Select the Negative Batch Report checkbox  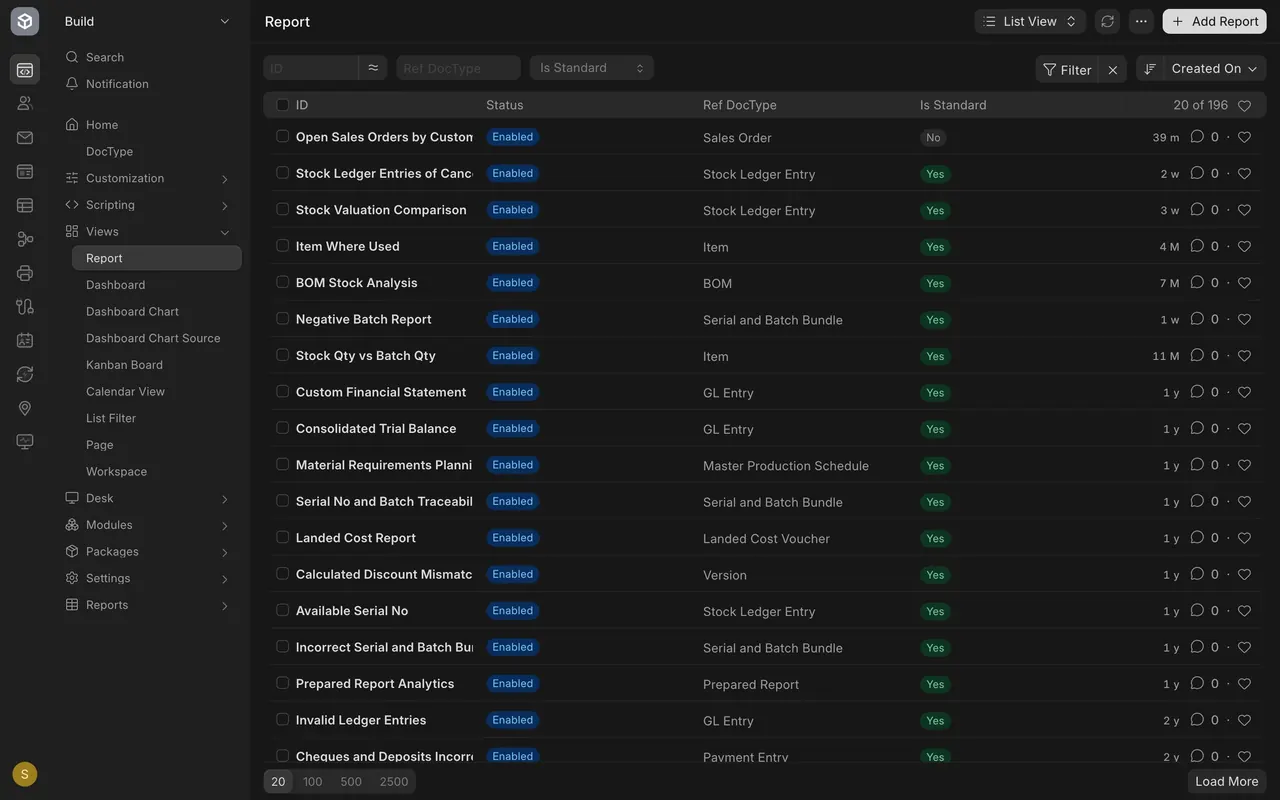pyautogui.click(x=283, y=319)
